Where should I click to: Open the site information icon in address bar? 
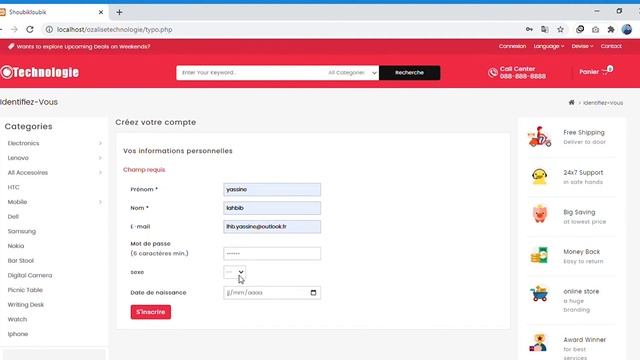point(49,29)
